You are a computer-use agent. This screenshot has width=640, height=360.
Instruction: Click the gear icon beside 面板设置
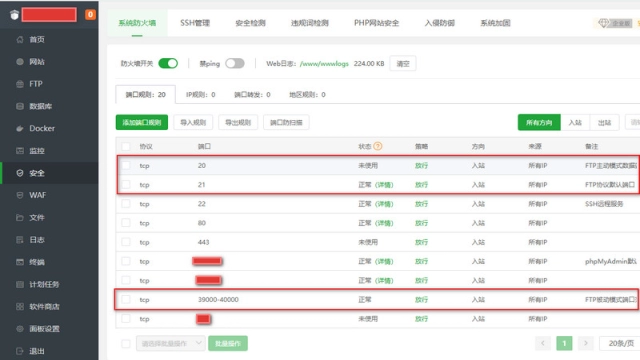(20, 329)
